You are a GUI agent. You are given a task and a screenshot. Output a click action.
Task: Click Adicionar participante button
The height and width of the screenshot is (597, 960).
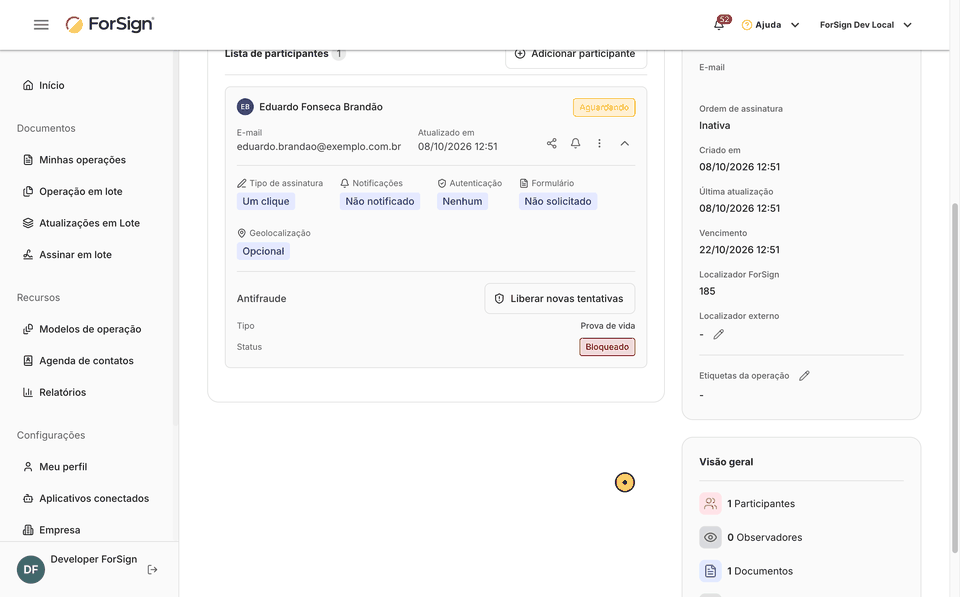576,54
